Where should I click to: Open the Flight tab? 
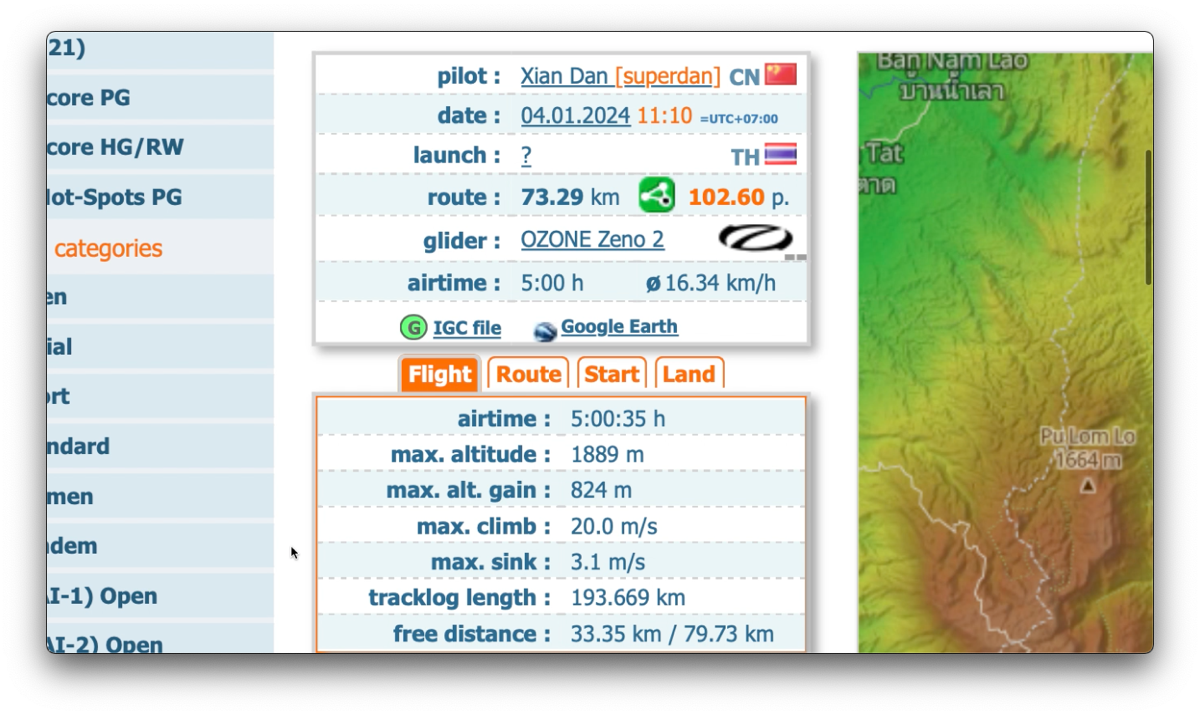point(439,374)
